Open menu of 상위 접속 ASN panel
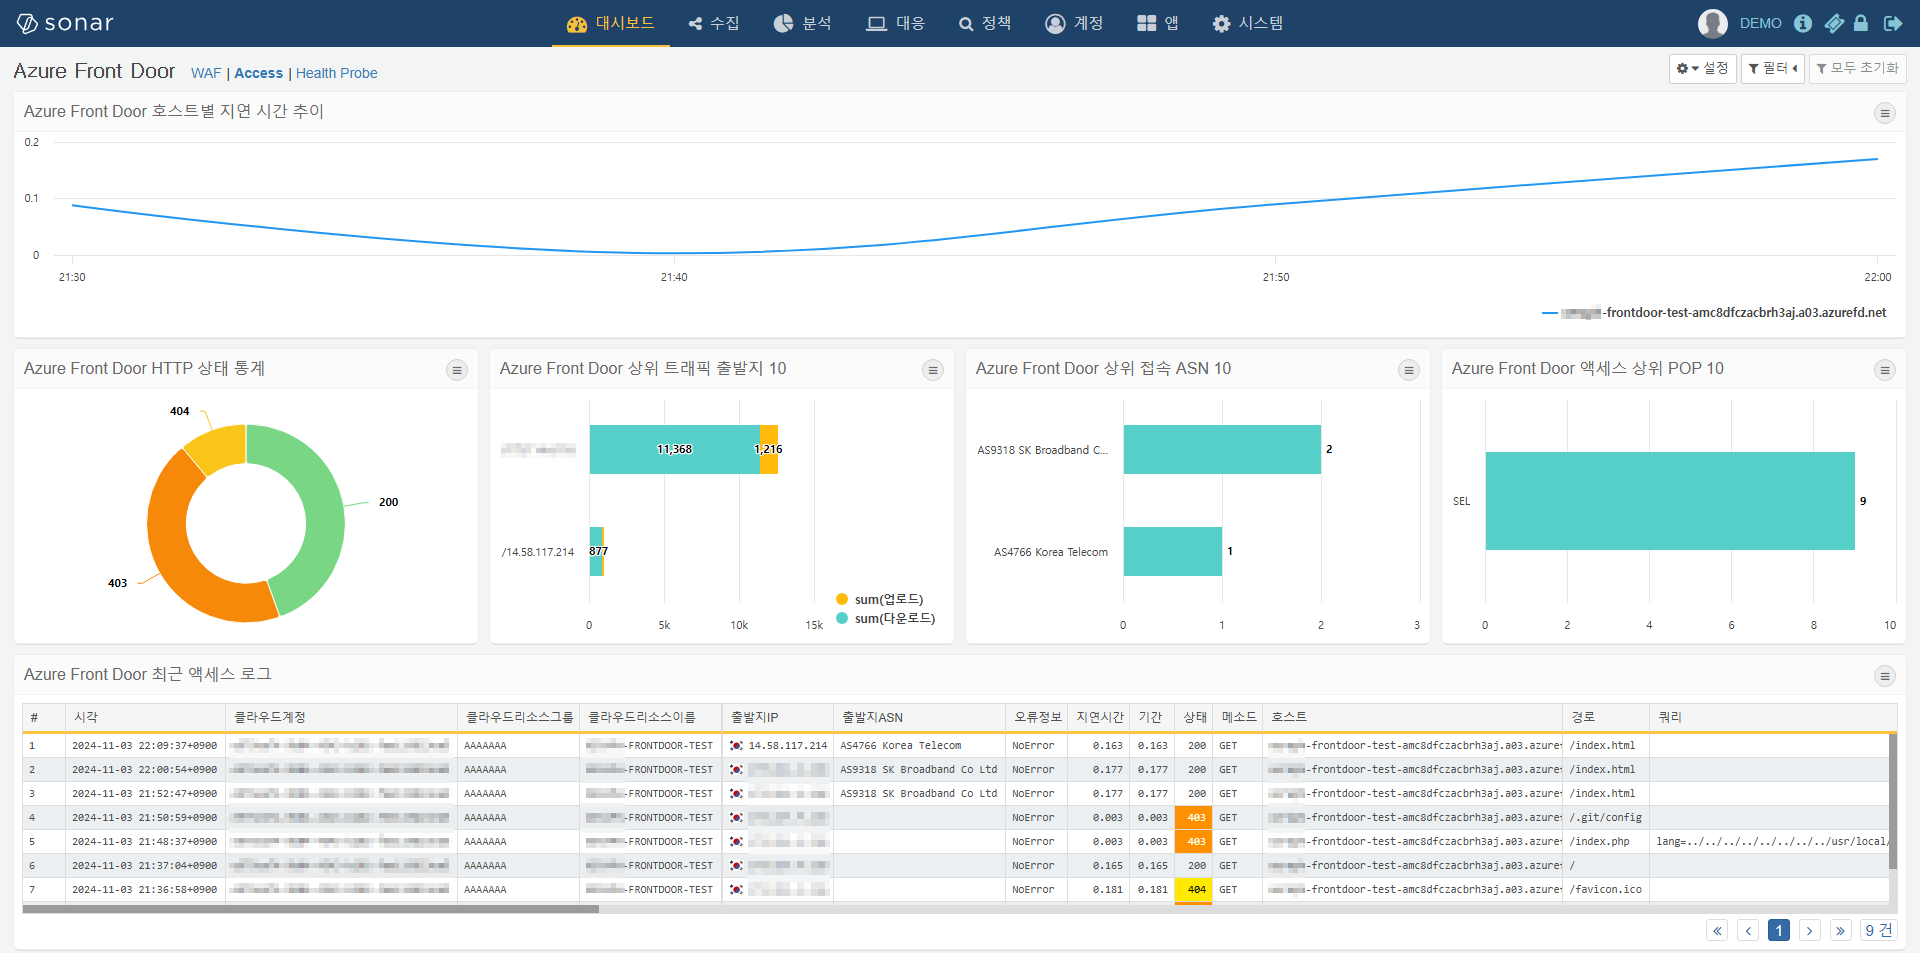The height and width of the screenshot is (953, 1920). click(x=1409, y=370)
